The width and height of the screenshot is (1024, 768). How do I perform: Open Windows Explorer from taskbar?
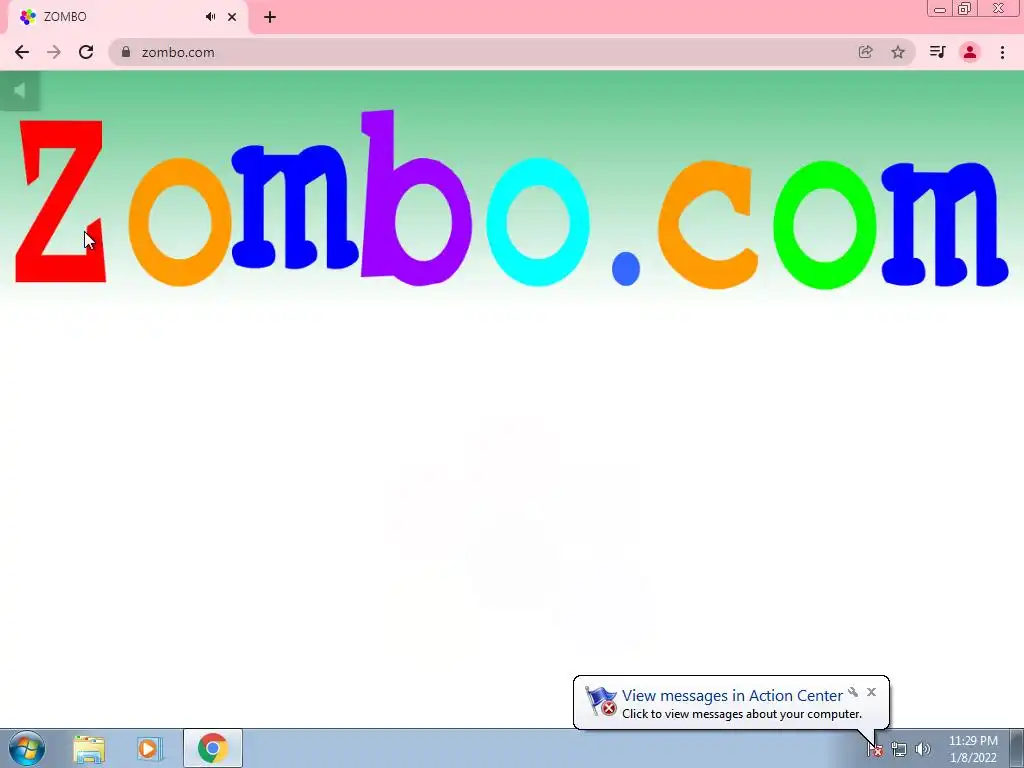(89, 748)
